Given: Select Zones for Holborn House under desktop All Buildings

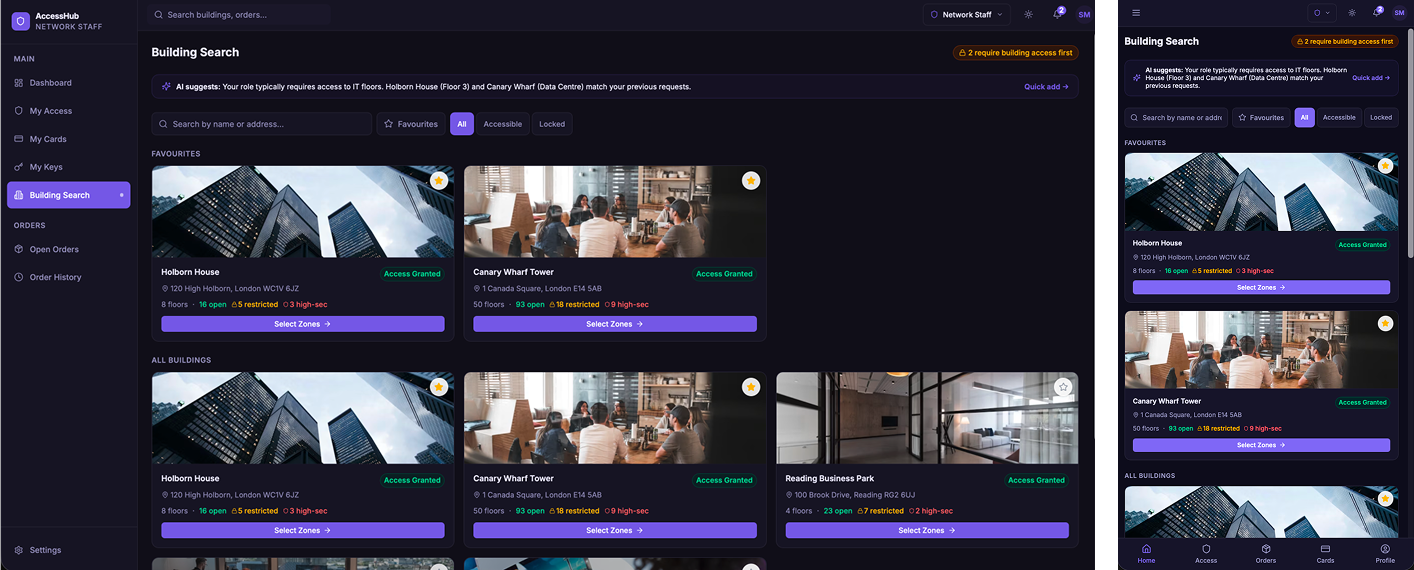Looking at the screenshot, I should click(x=303, y=530).
